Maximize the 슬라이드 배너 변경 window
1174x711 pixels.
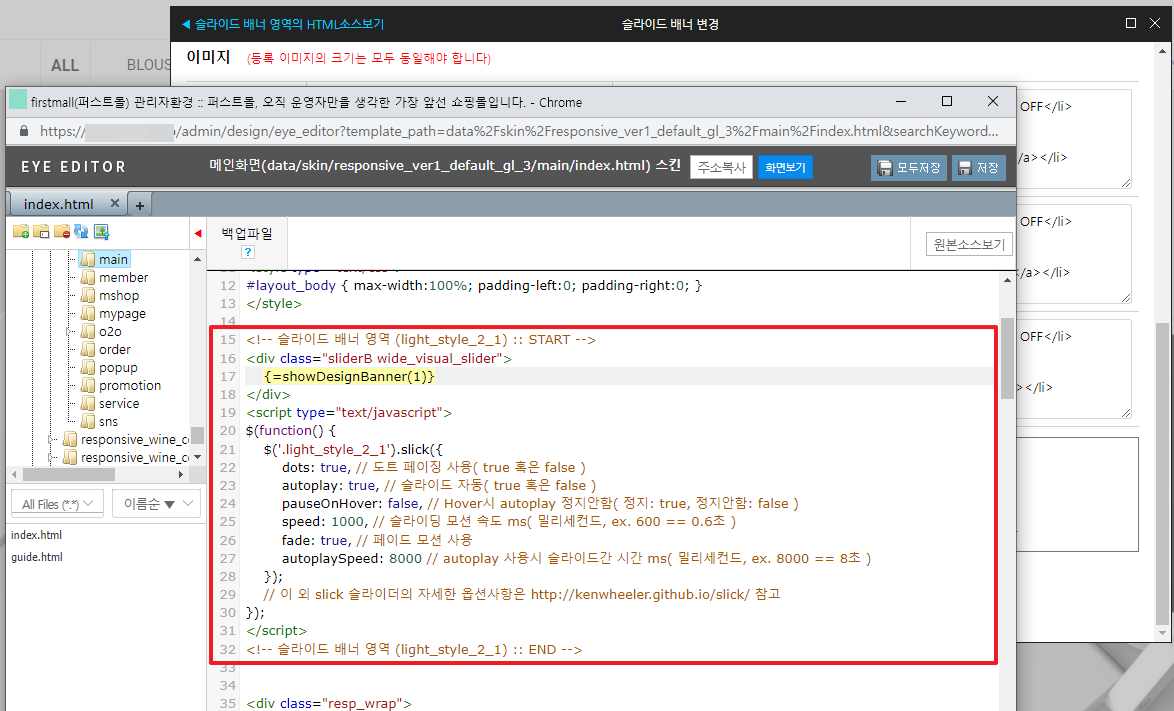point(1131,23)
